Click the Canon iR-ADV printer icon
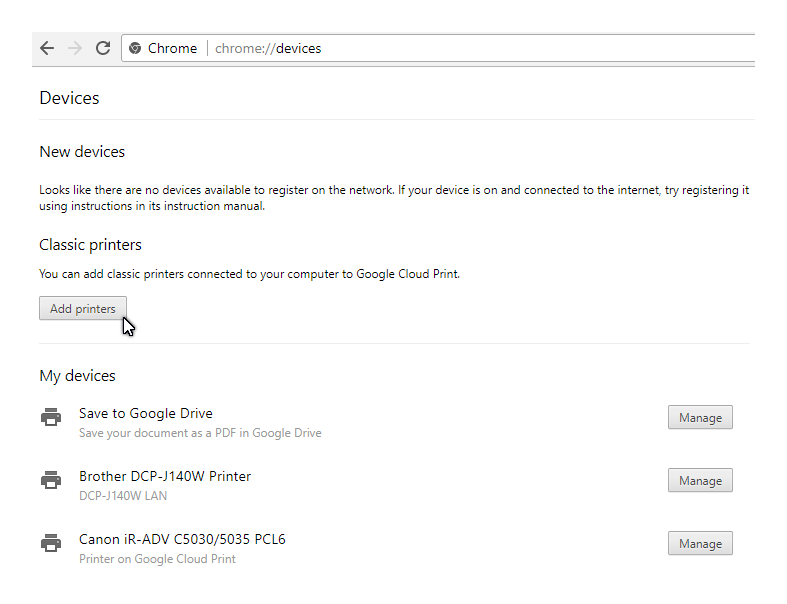 pyautogui.click(x=51, y=543)
